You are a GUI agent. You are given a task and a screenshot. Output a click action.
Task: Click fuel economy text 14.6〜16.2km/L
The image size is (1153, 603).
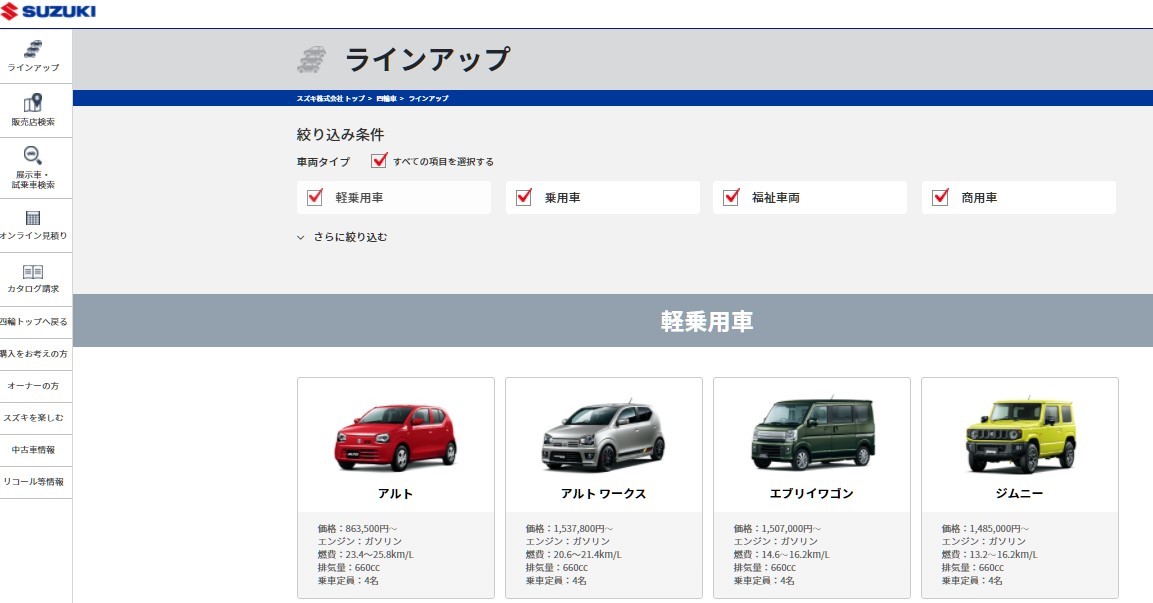coord(796,554)
